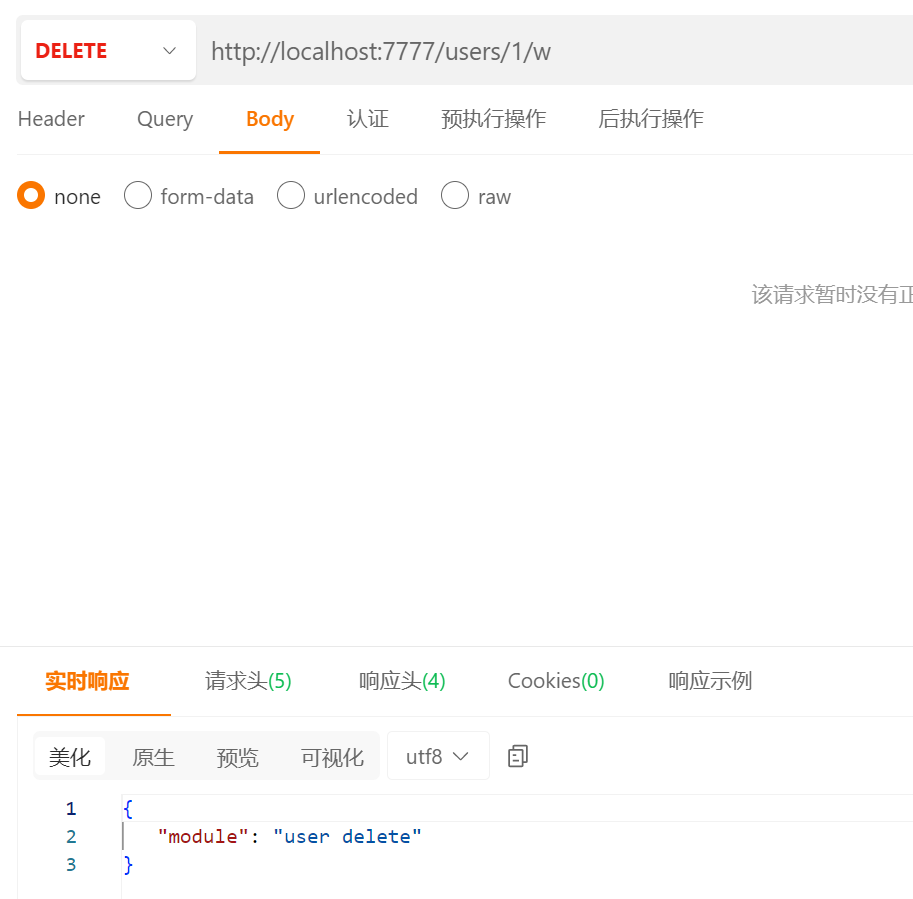This screenshot has height=899, width=913.
Task: Select the form-data body type
Action: (138, 196)
